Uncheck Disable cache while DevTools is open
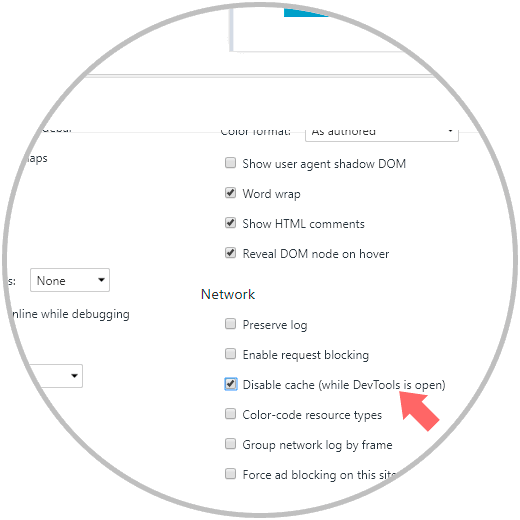The width and height of the screenshot is (520, 520). coord(231,384)
